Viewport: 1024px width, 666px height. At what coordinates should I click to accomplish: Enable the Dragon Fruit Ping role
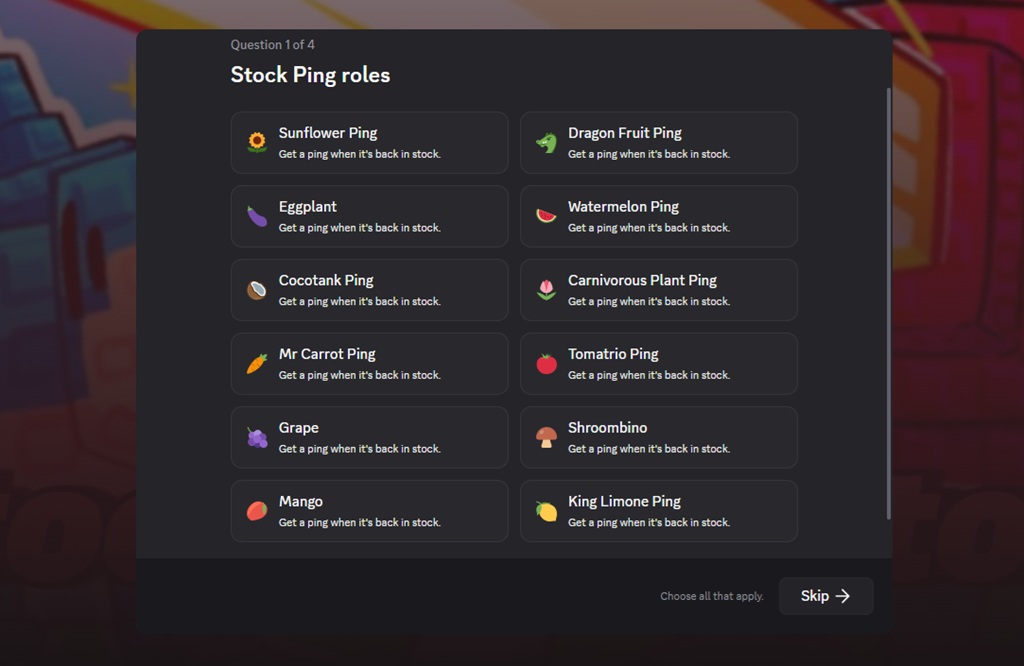click(x=658, y=143)
